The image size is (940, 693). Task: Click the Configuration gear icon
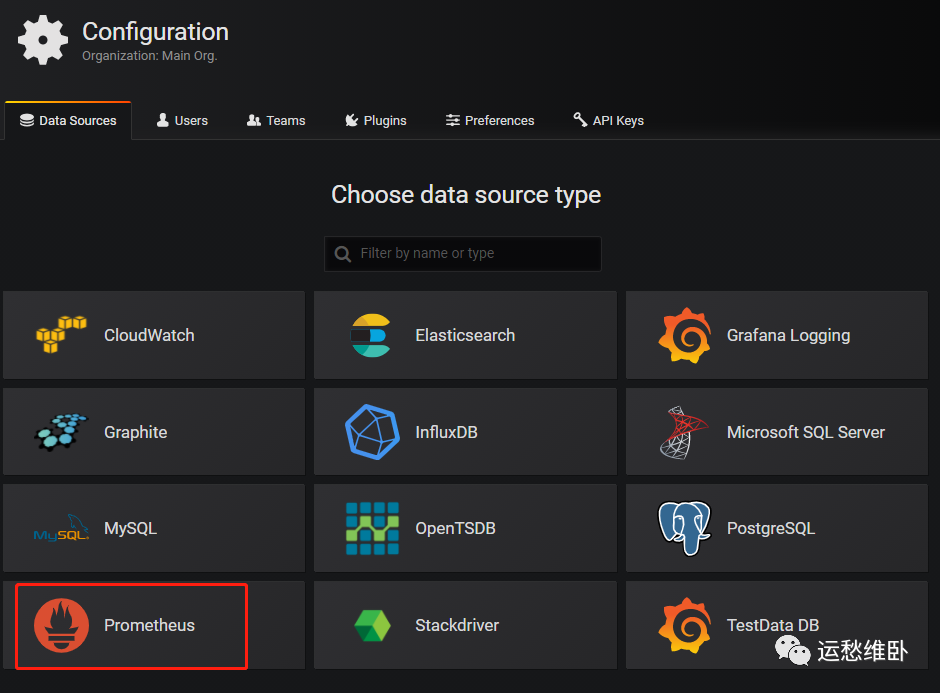(x=43, y=40)
